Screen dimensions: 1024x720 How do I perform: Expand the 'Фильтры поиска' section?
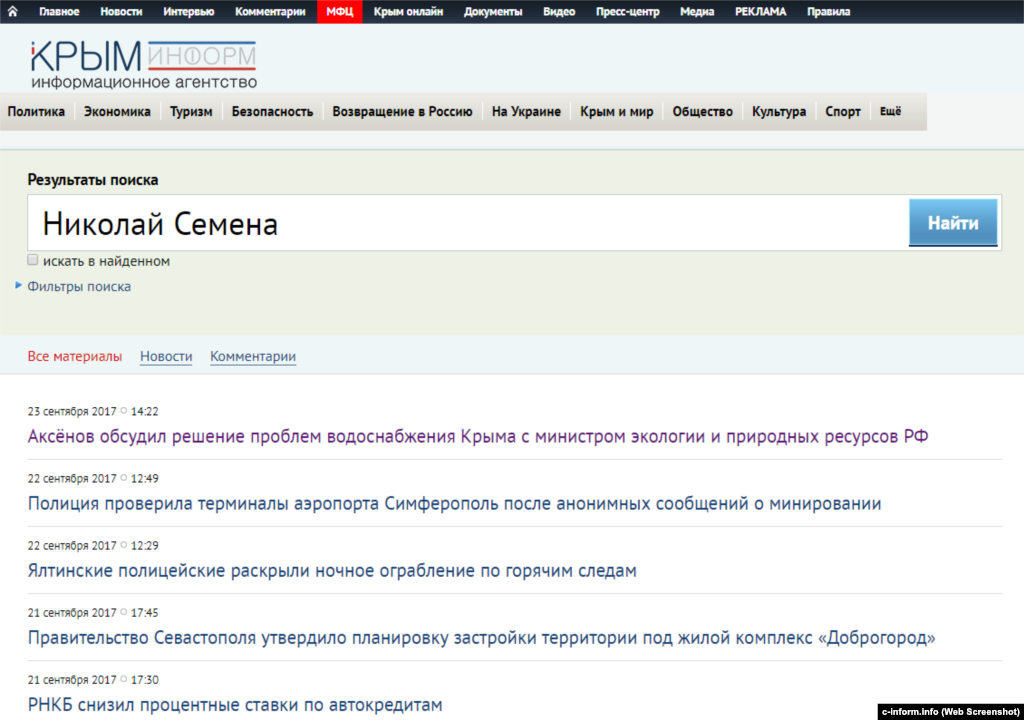[x=78, y=286]
